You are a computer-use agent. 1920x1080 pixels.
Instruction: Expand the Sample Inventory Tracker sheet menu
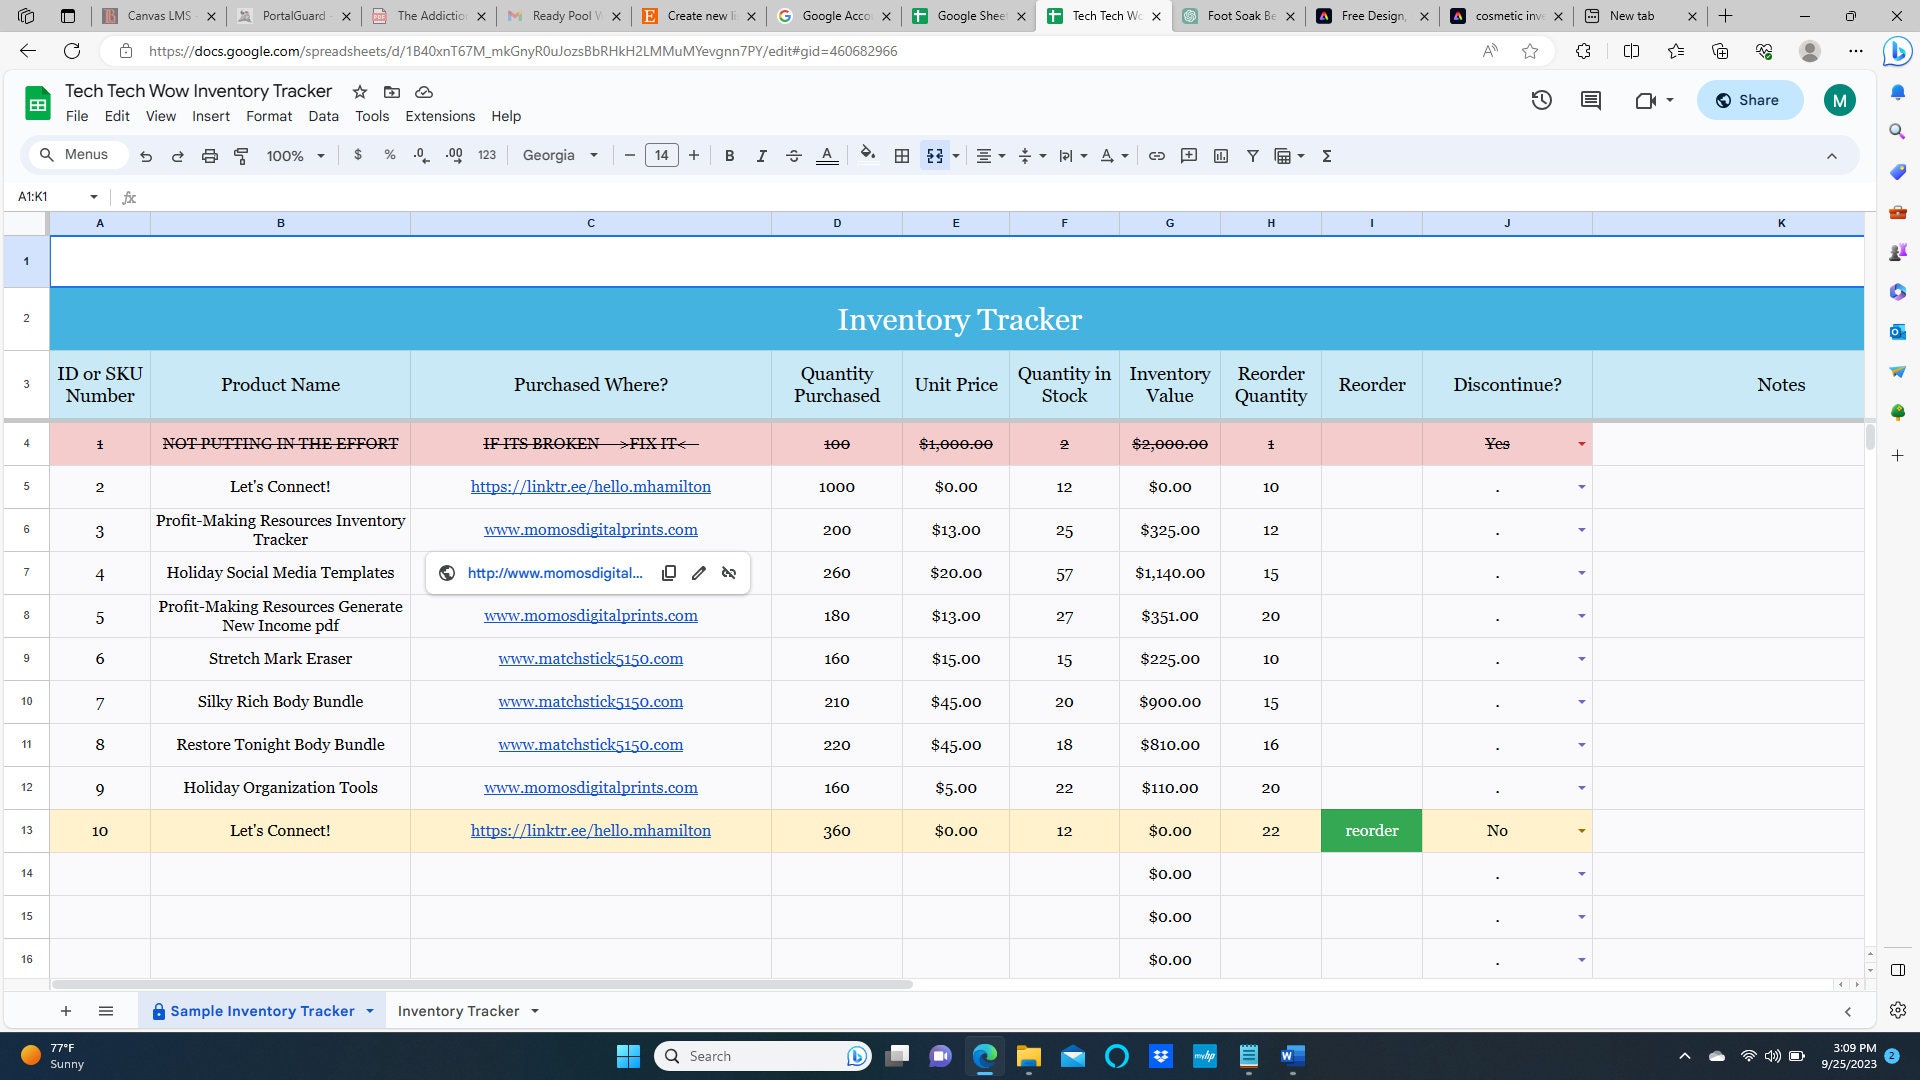369,1011
